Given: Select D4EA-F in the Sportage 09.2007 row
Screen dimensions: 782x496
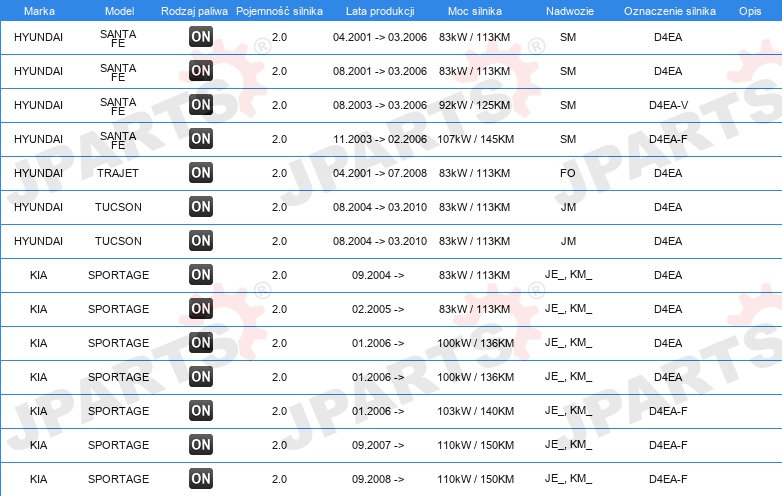Looking at the screenshot, I should 668,445.
